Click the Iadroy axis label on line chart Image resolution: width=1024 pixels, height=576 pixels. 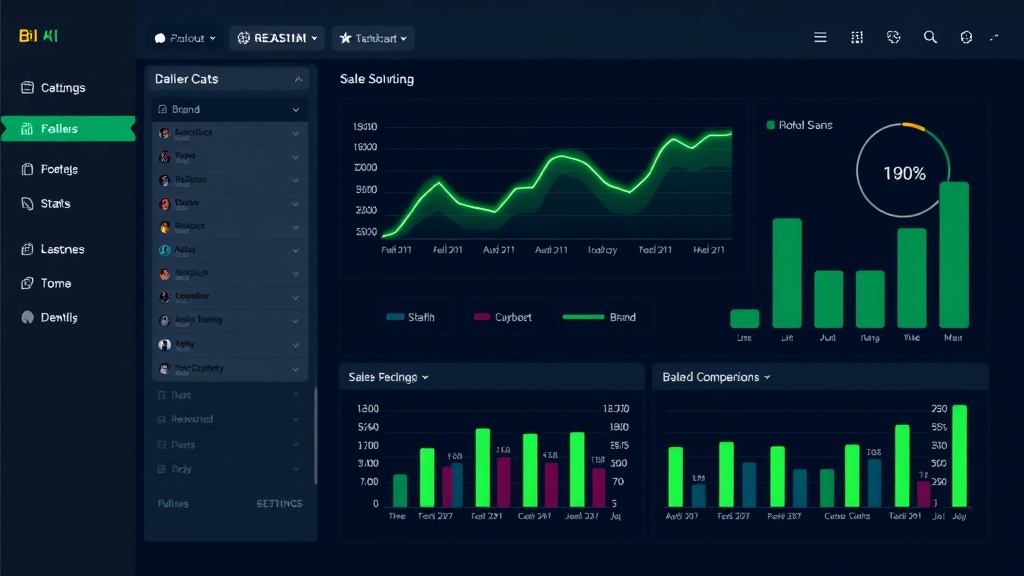pyautogui.click(x=602, y=249)
